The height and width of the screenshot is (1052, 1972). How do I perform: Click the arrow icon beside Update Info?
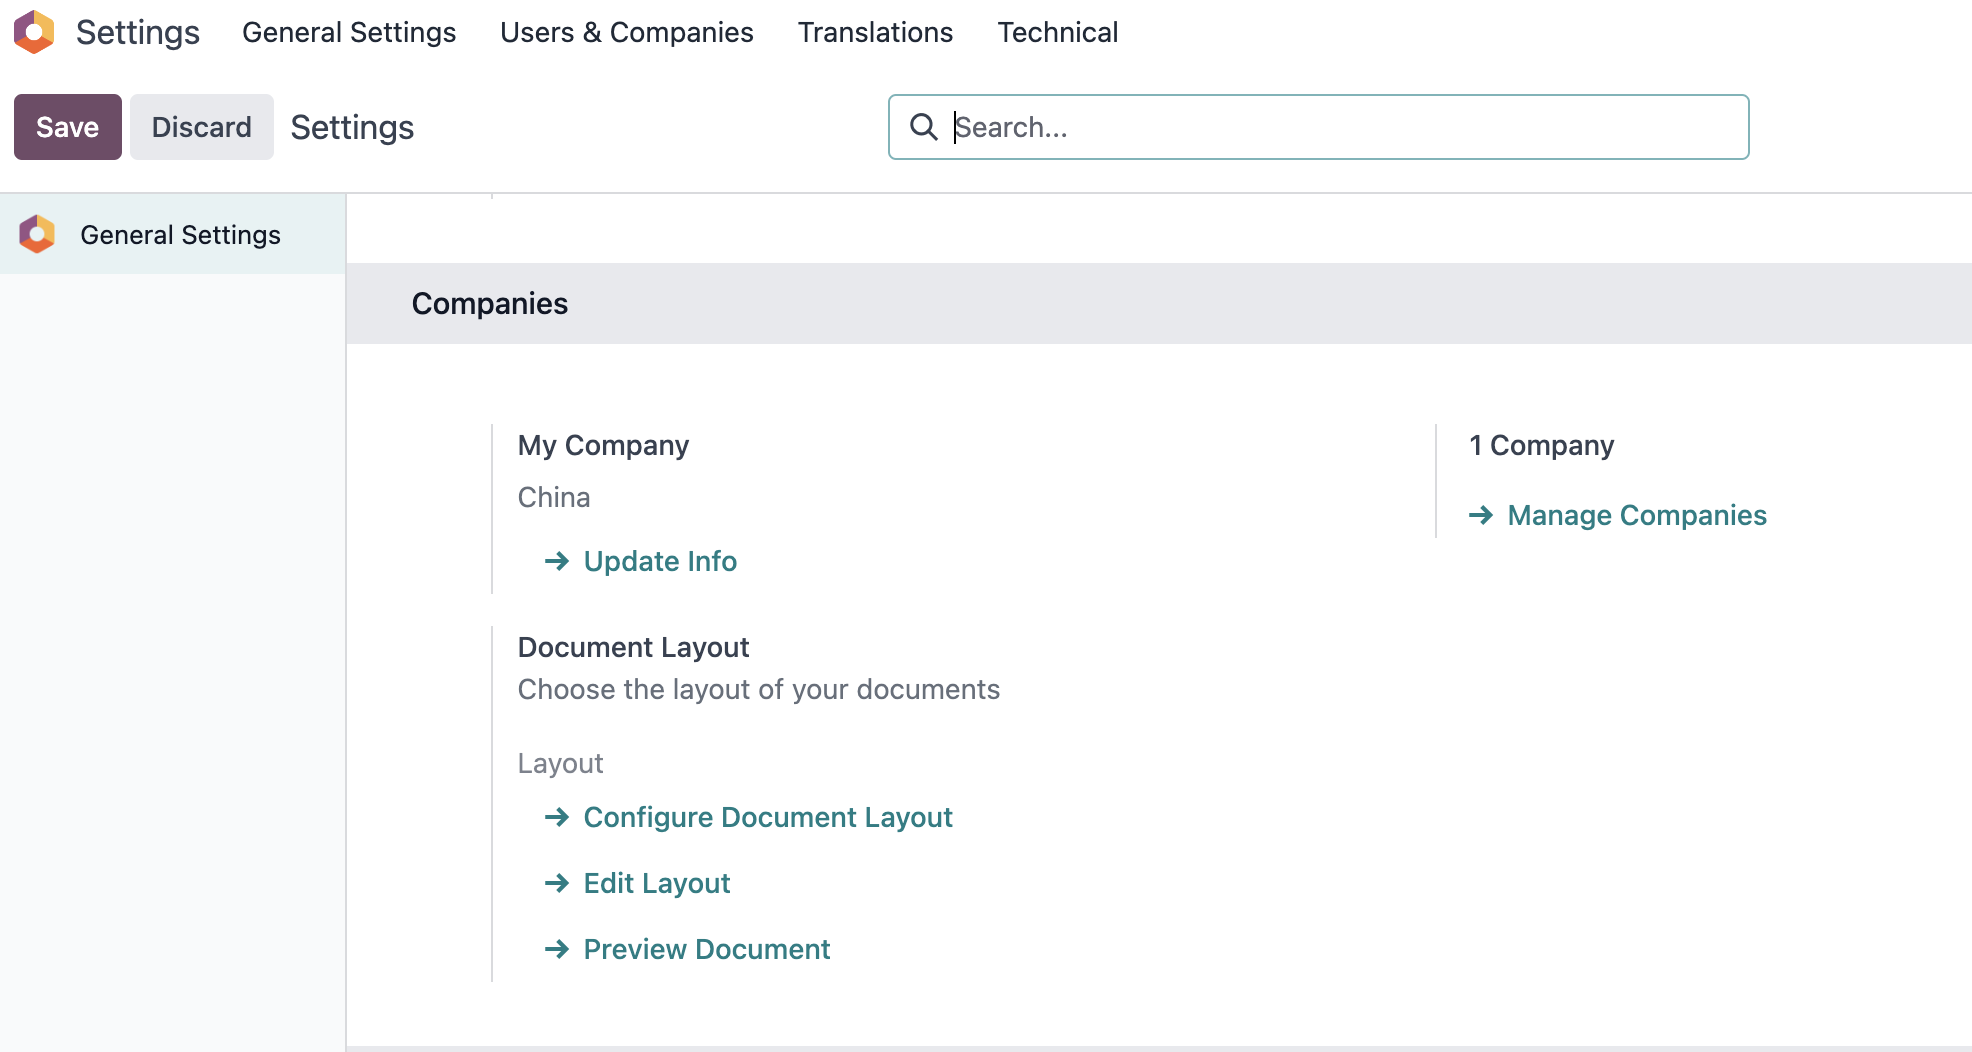click(557, 561)
